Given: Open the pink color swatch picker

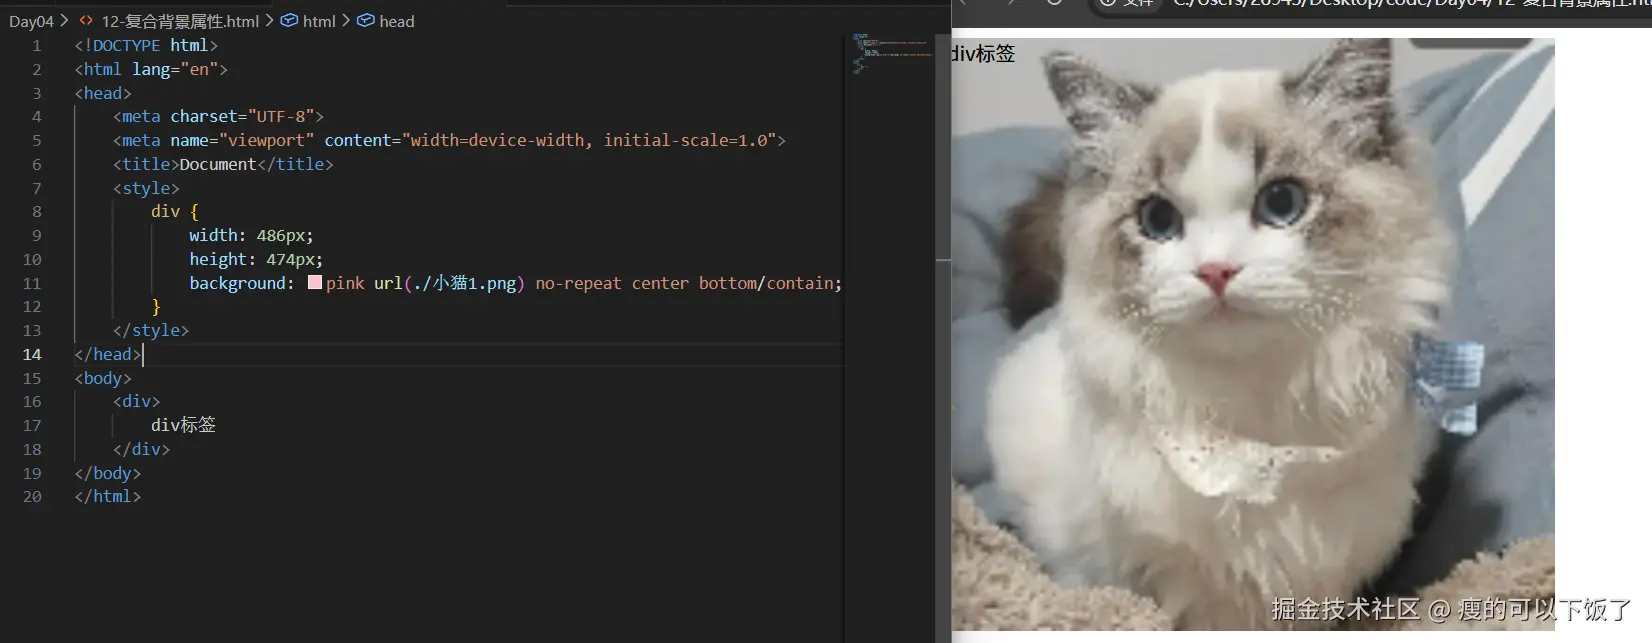Looking at the screenshot, I should coord(315,283).
